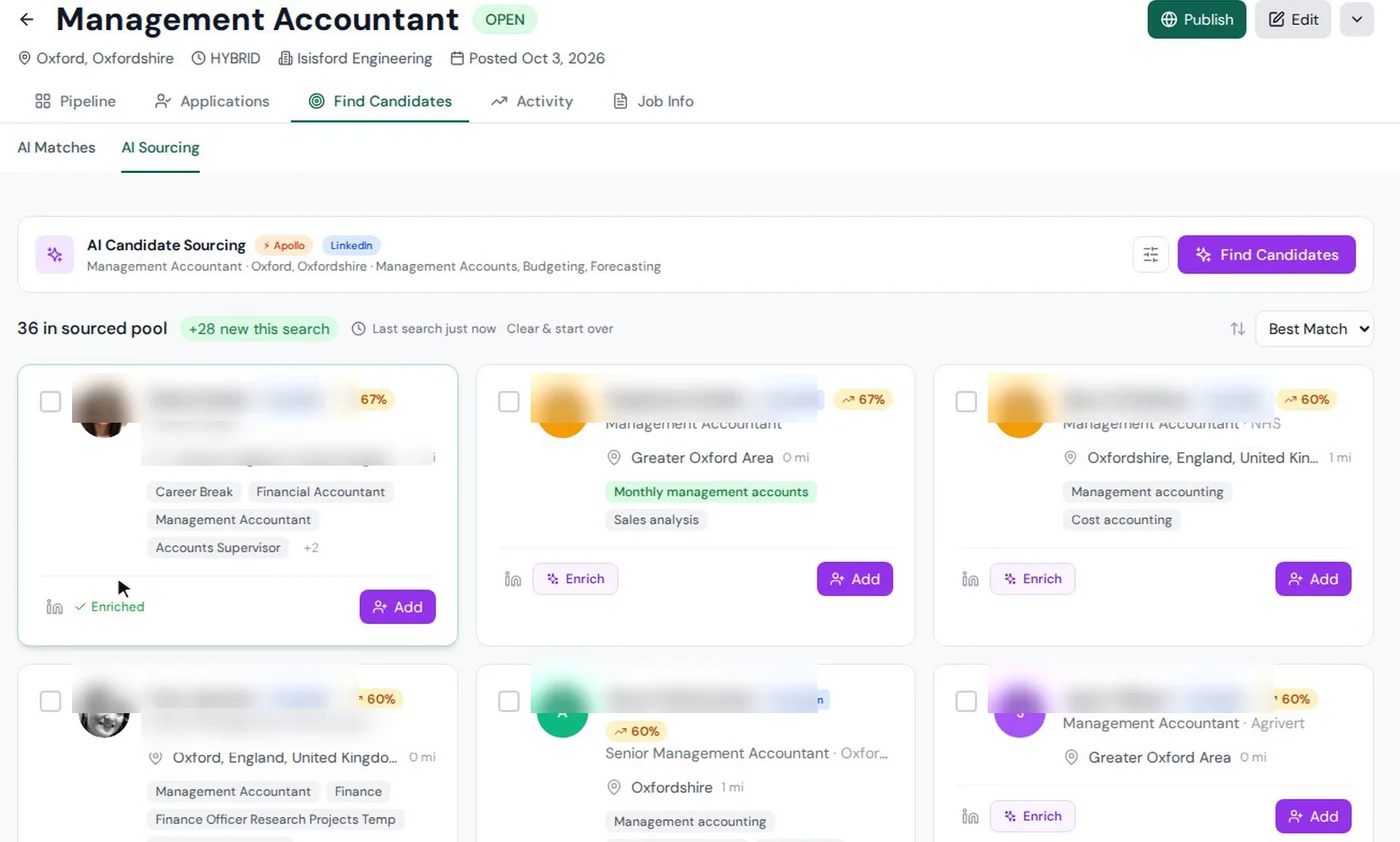Switch to the AI Matches sub-tab
The image size is (1400, 842).
(56, 148)
